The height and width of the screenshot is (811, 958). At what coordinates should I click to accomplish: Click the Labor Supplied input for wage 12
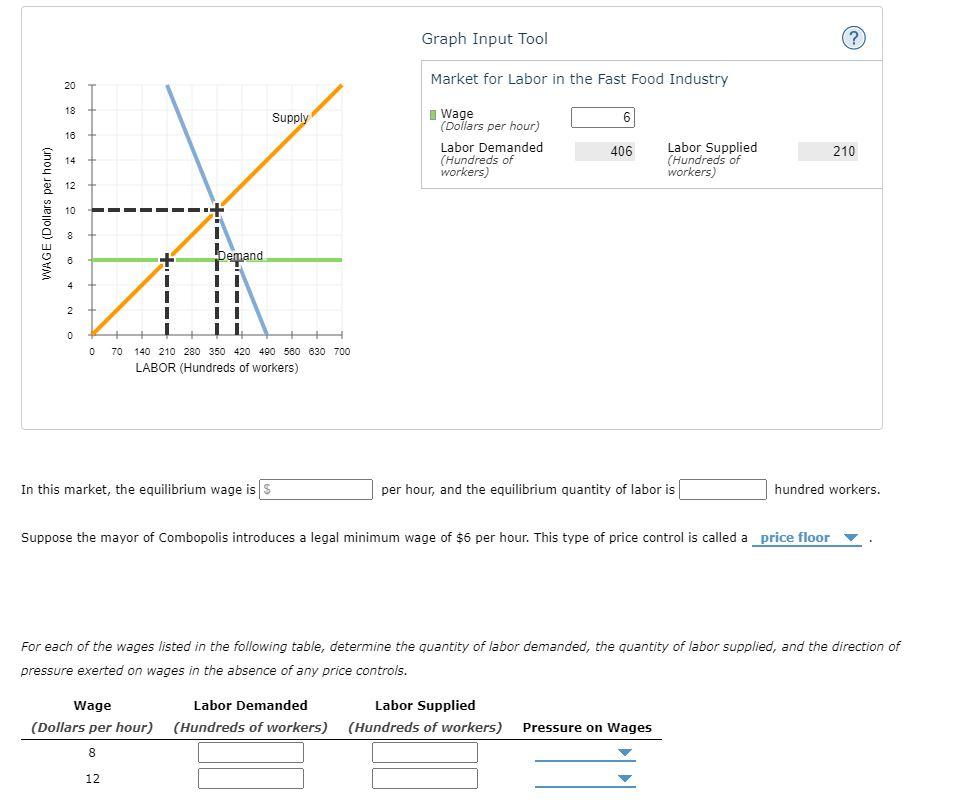(424, 778)
